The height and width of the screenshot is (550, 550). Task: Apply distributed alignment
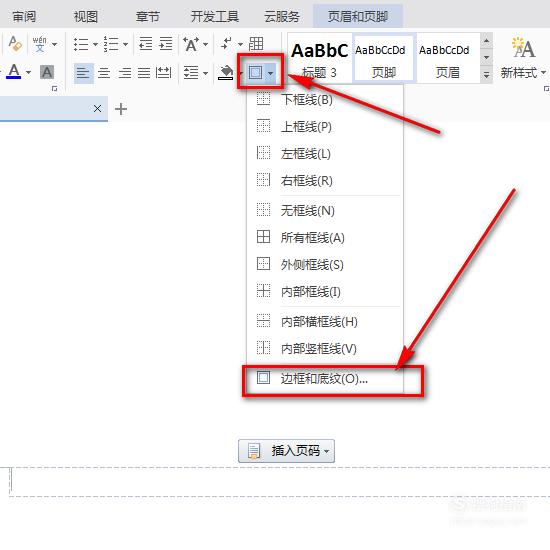point(163,73)
